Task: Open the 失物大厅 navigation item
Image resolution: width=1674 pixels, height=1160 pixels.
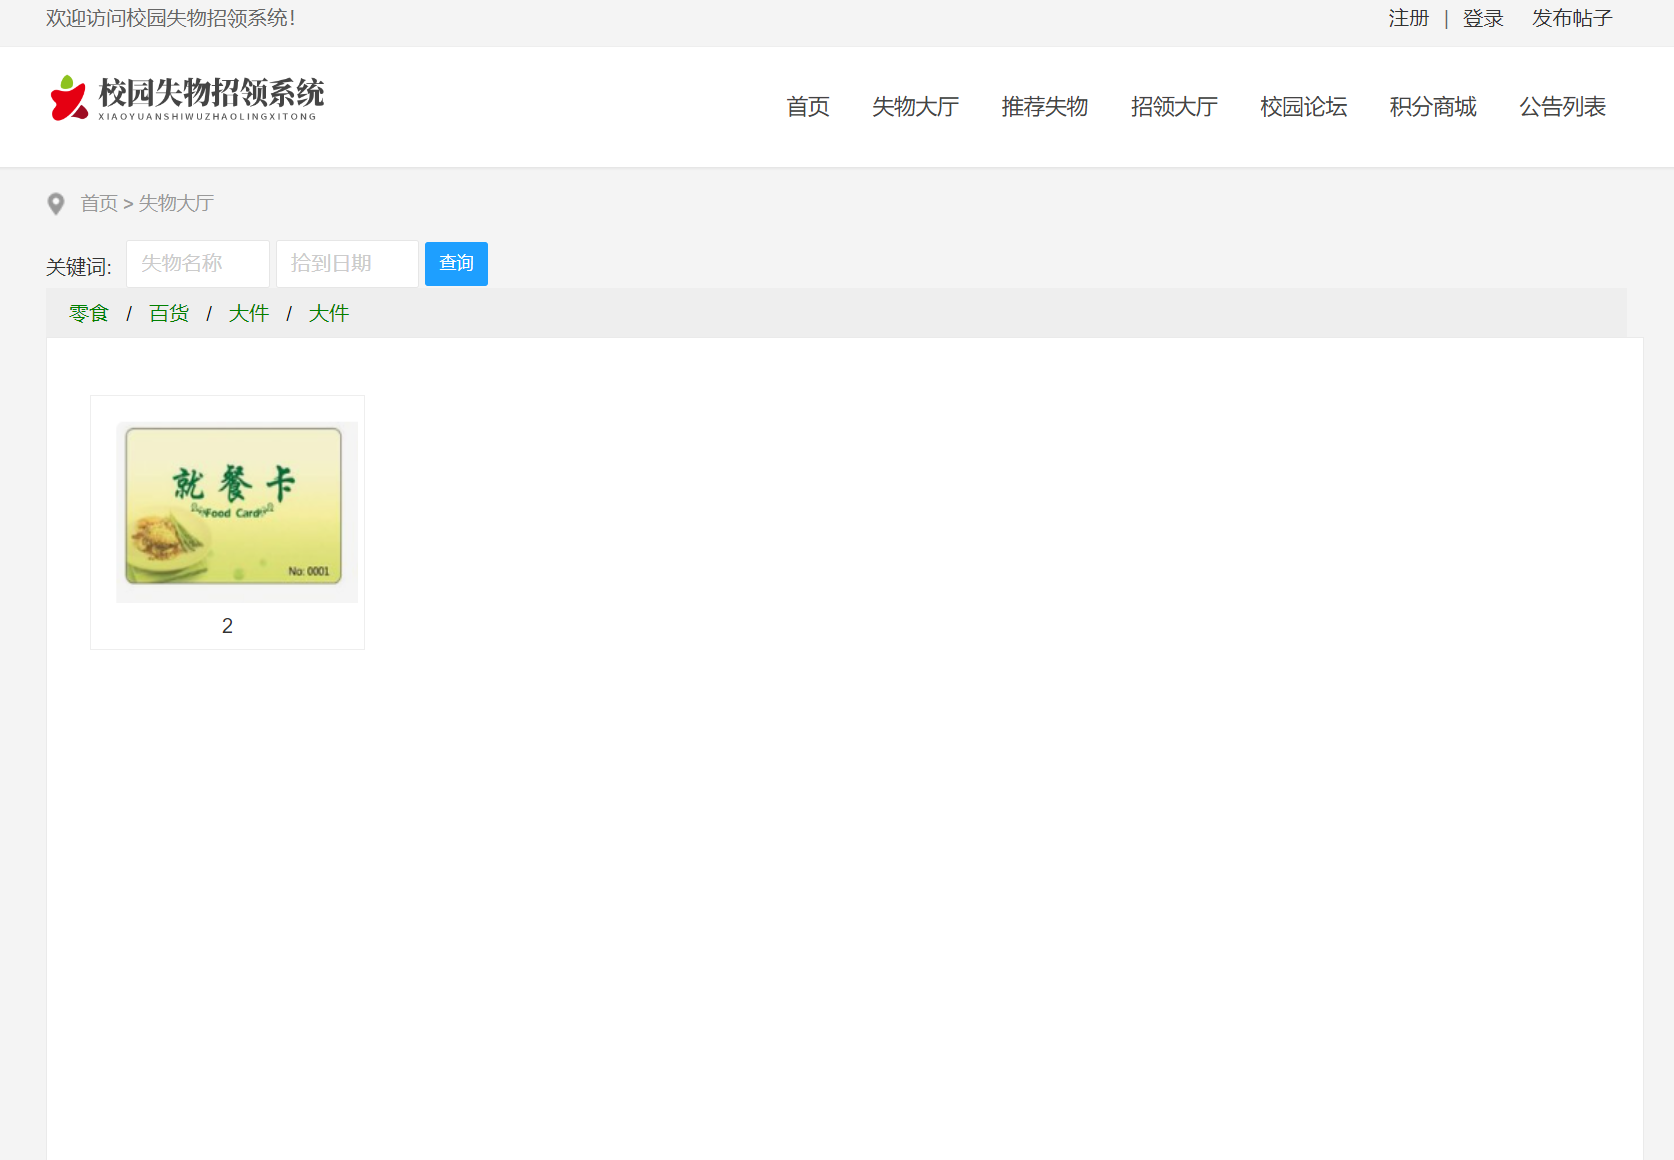Action: [x=915, y=107]
